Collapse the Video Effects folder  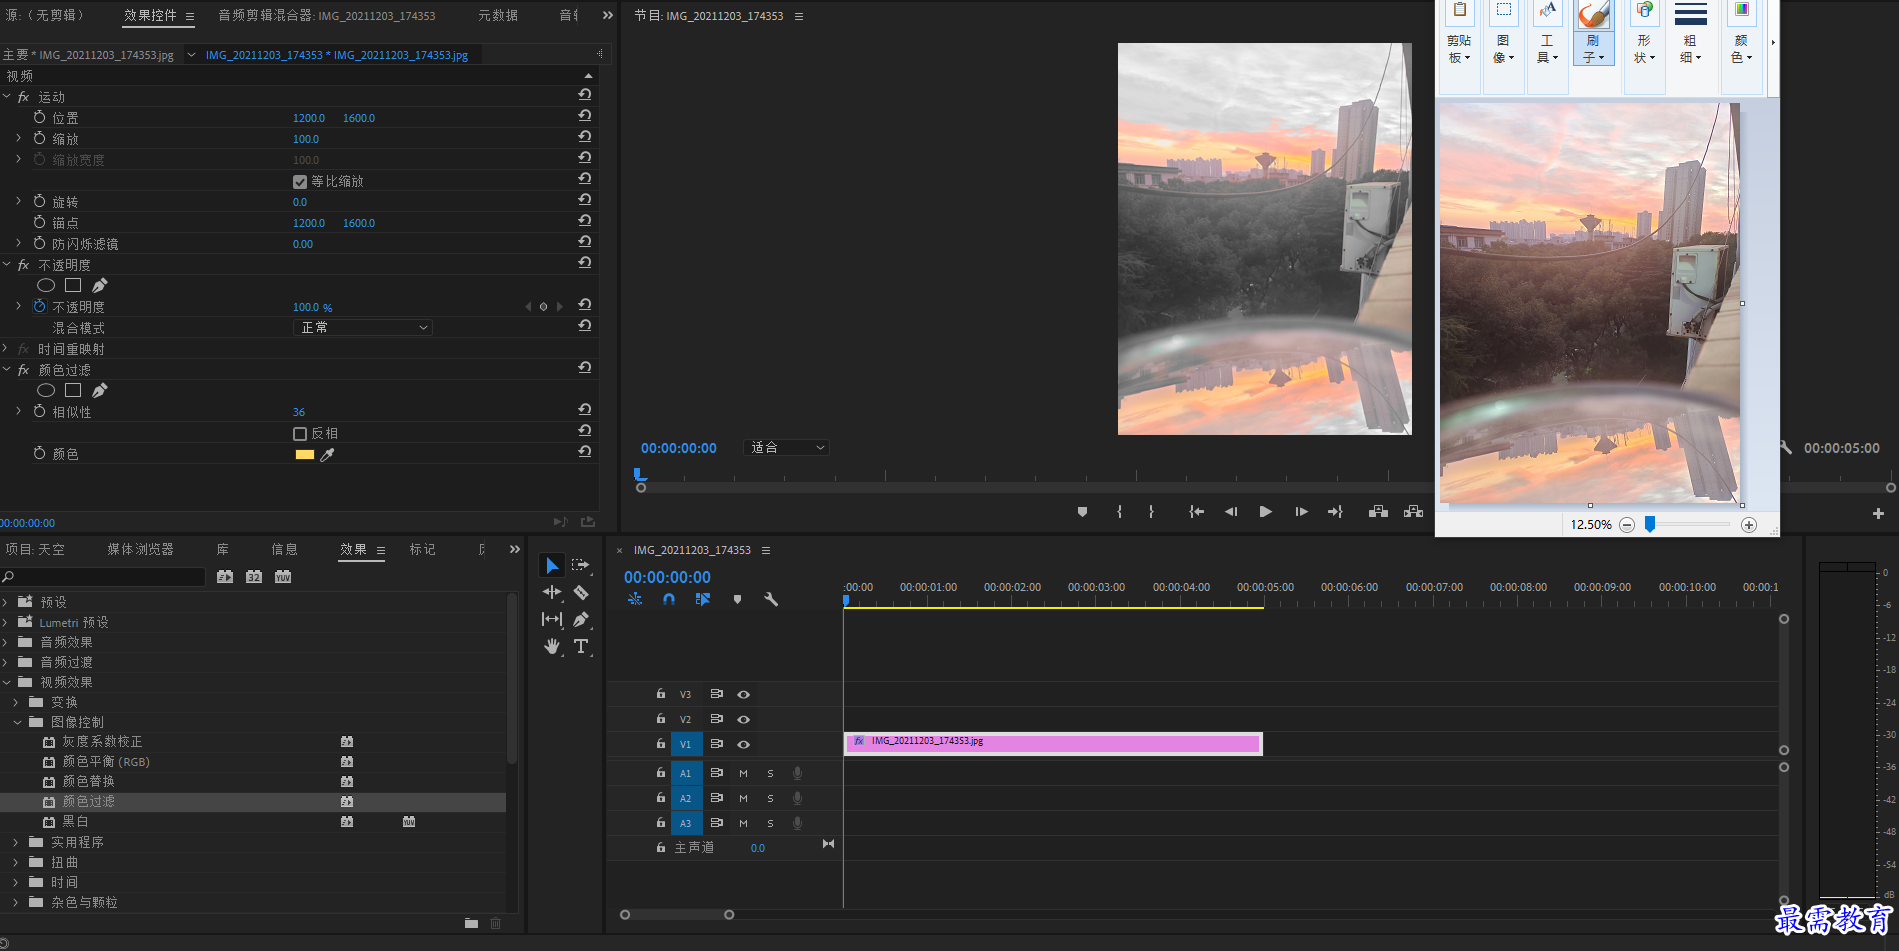click(x=6, y=682)
